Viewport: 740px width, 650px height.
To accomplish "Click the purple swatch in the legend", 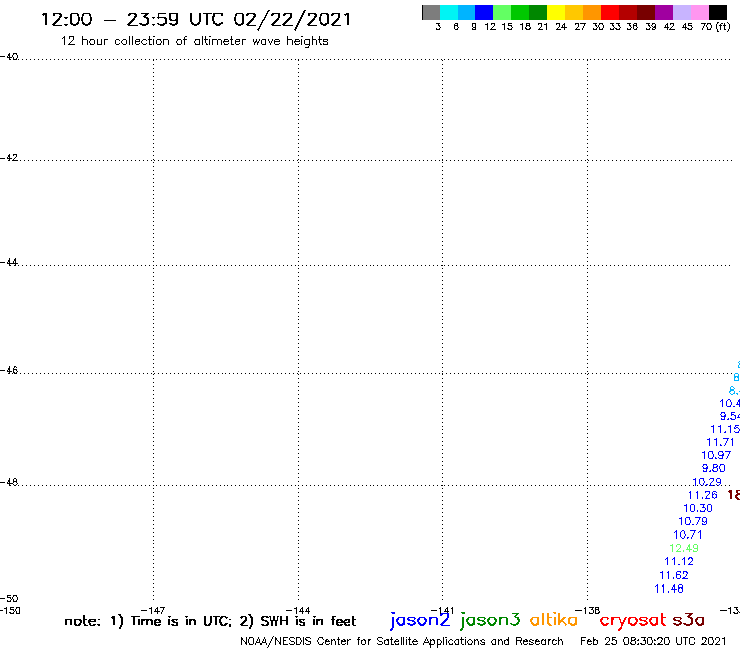I will 664,12.
